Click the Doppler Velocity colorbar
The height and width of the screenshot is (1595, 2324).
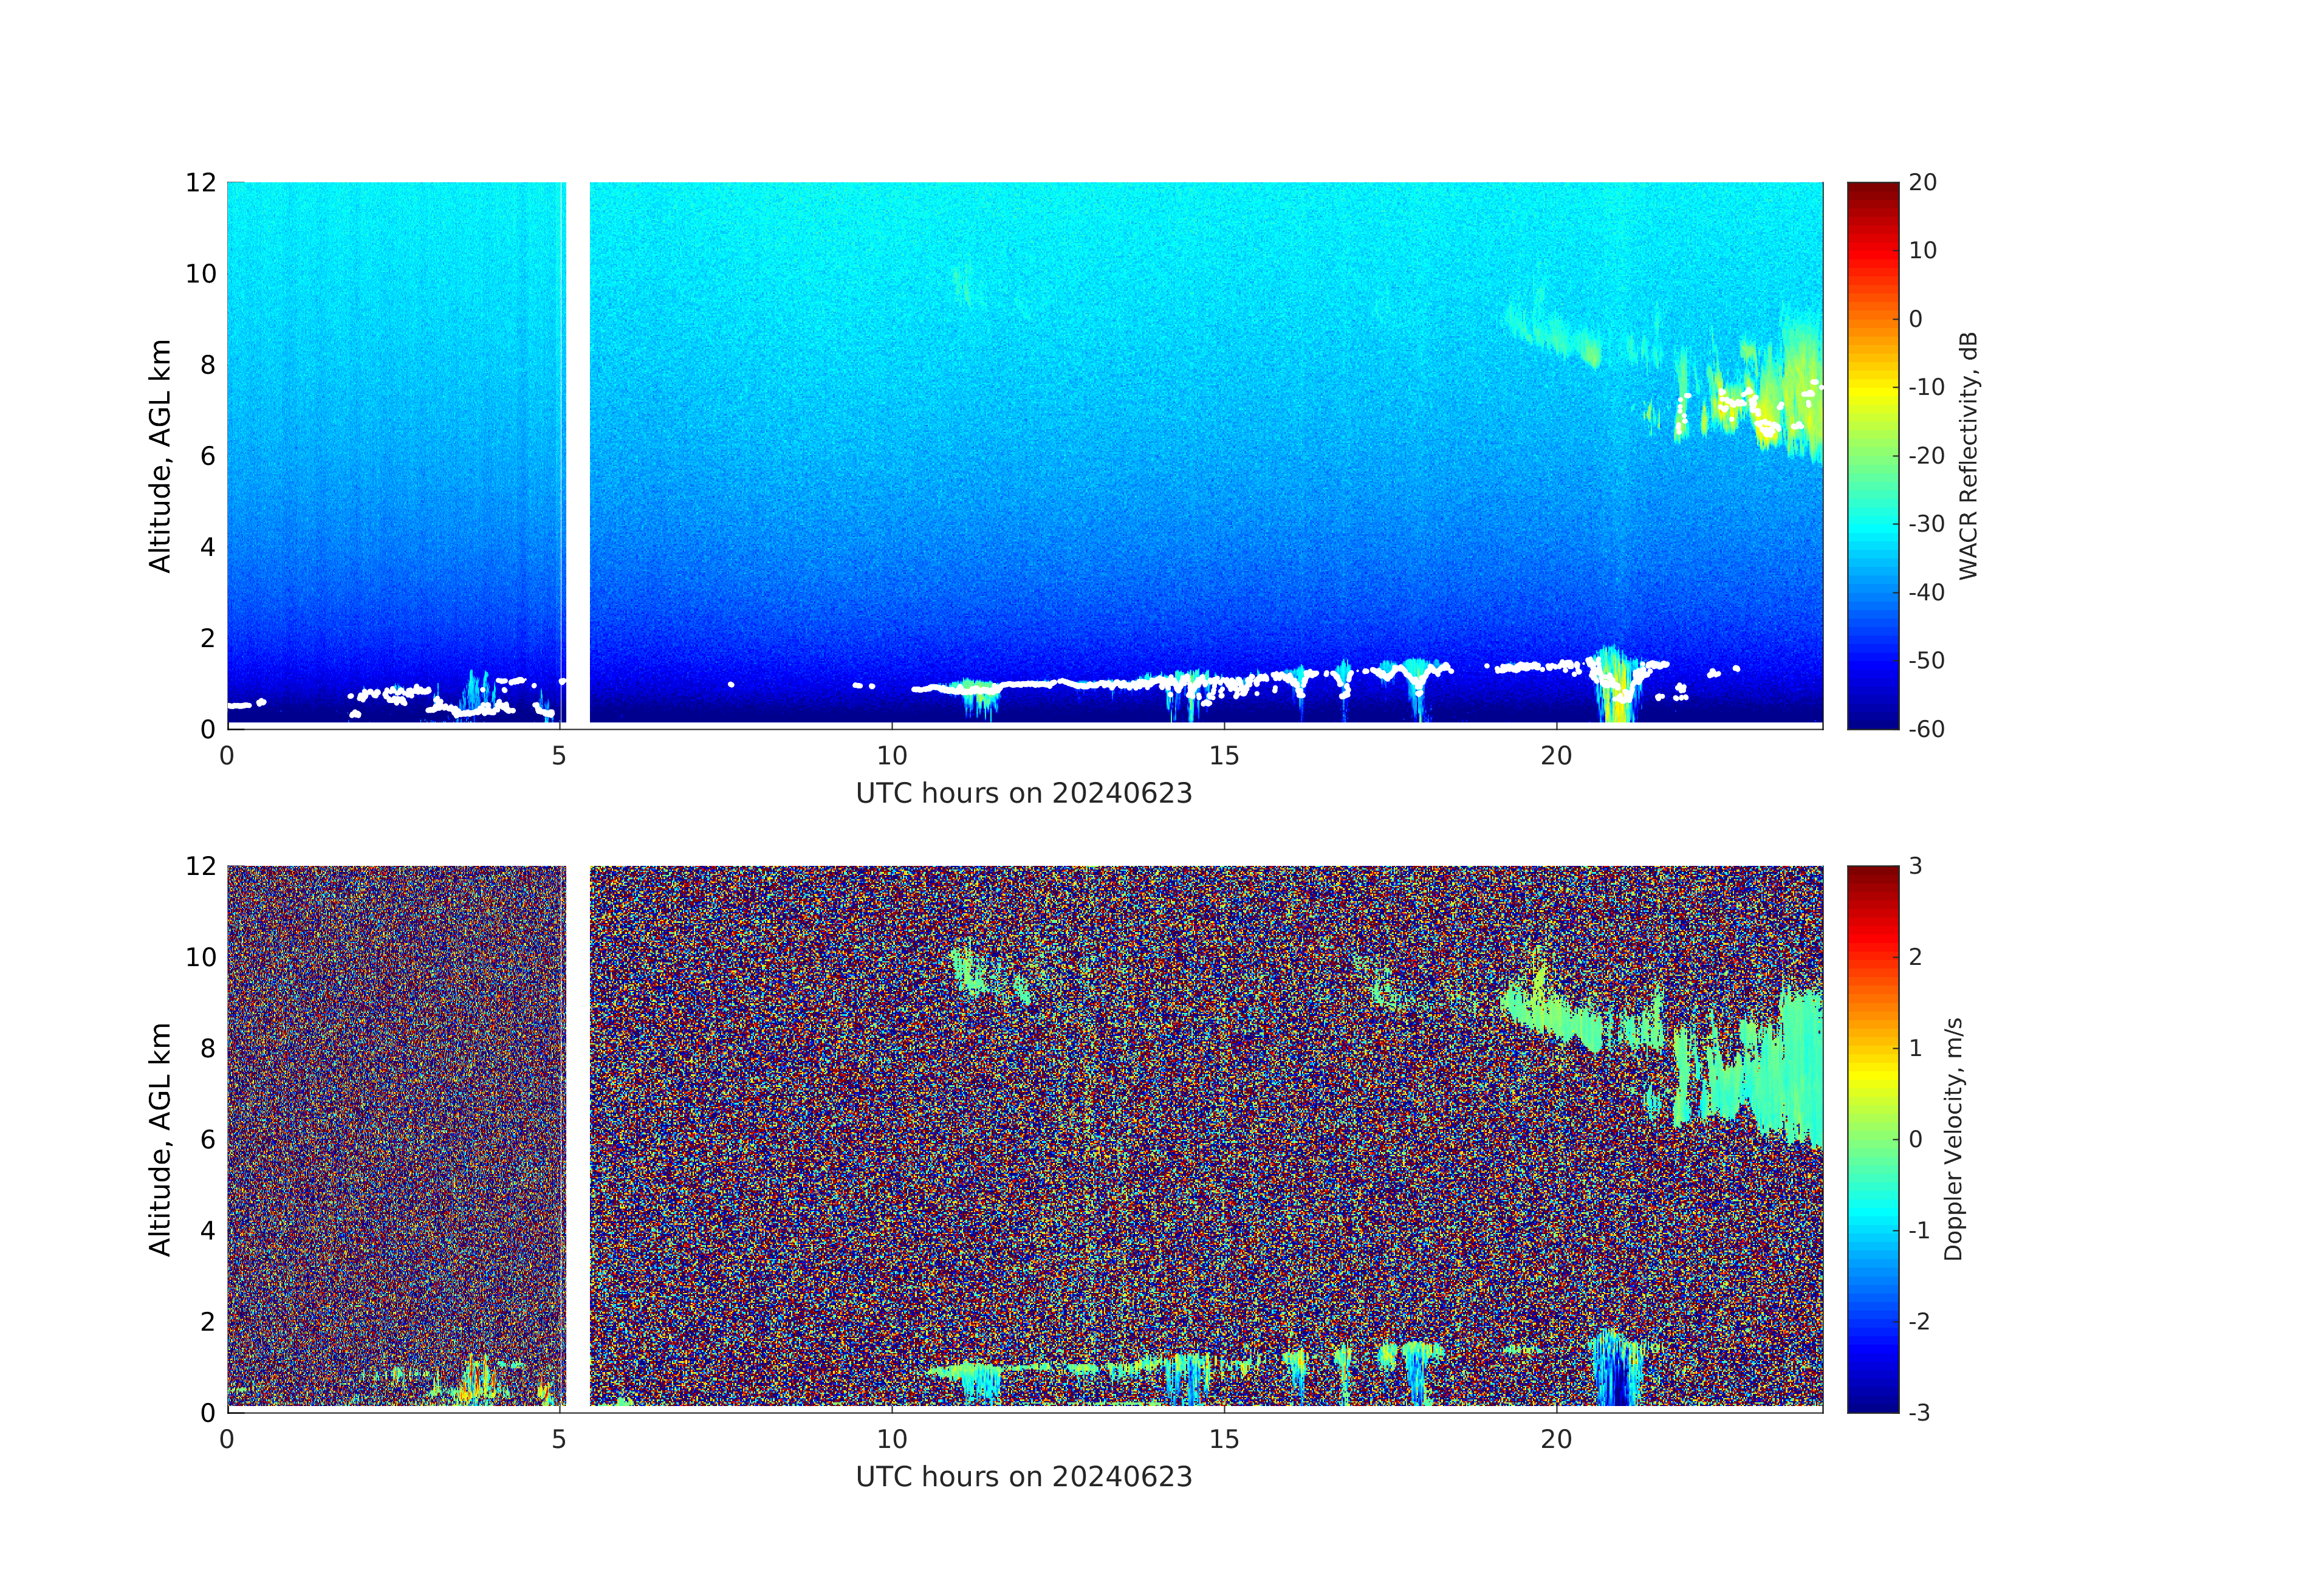point(1872,1138)
